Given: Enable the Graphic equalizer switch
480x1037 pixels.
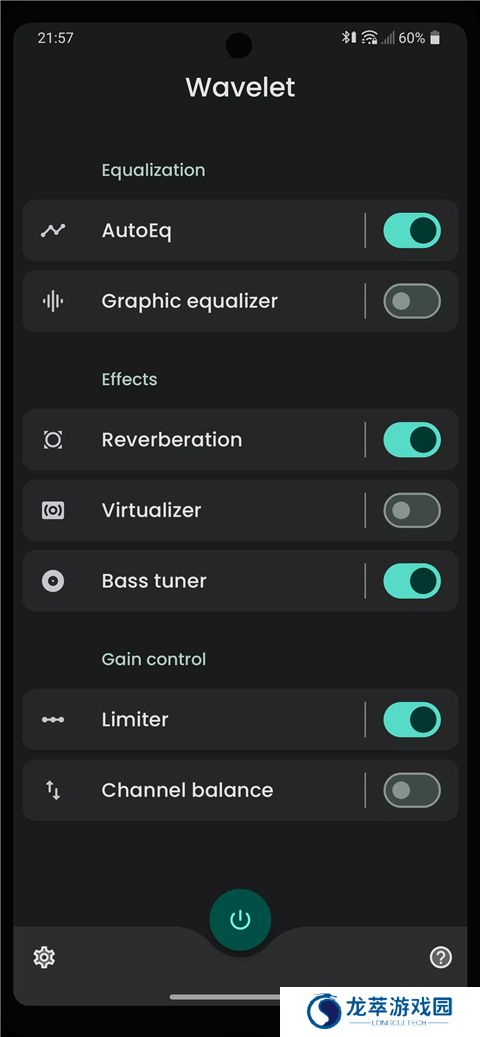Looking at the screenshot, I should tap(412, 301).
